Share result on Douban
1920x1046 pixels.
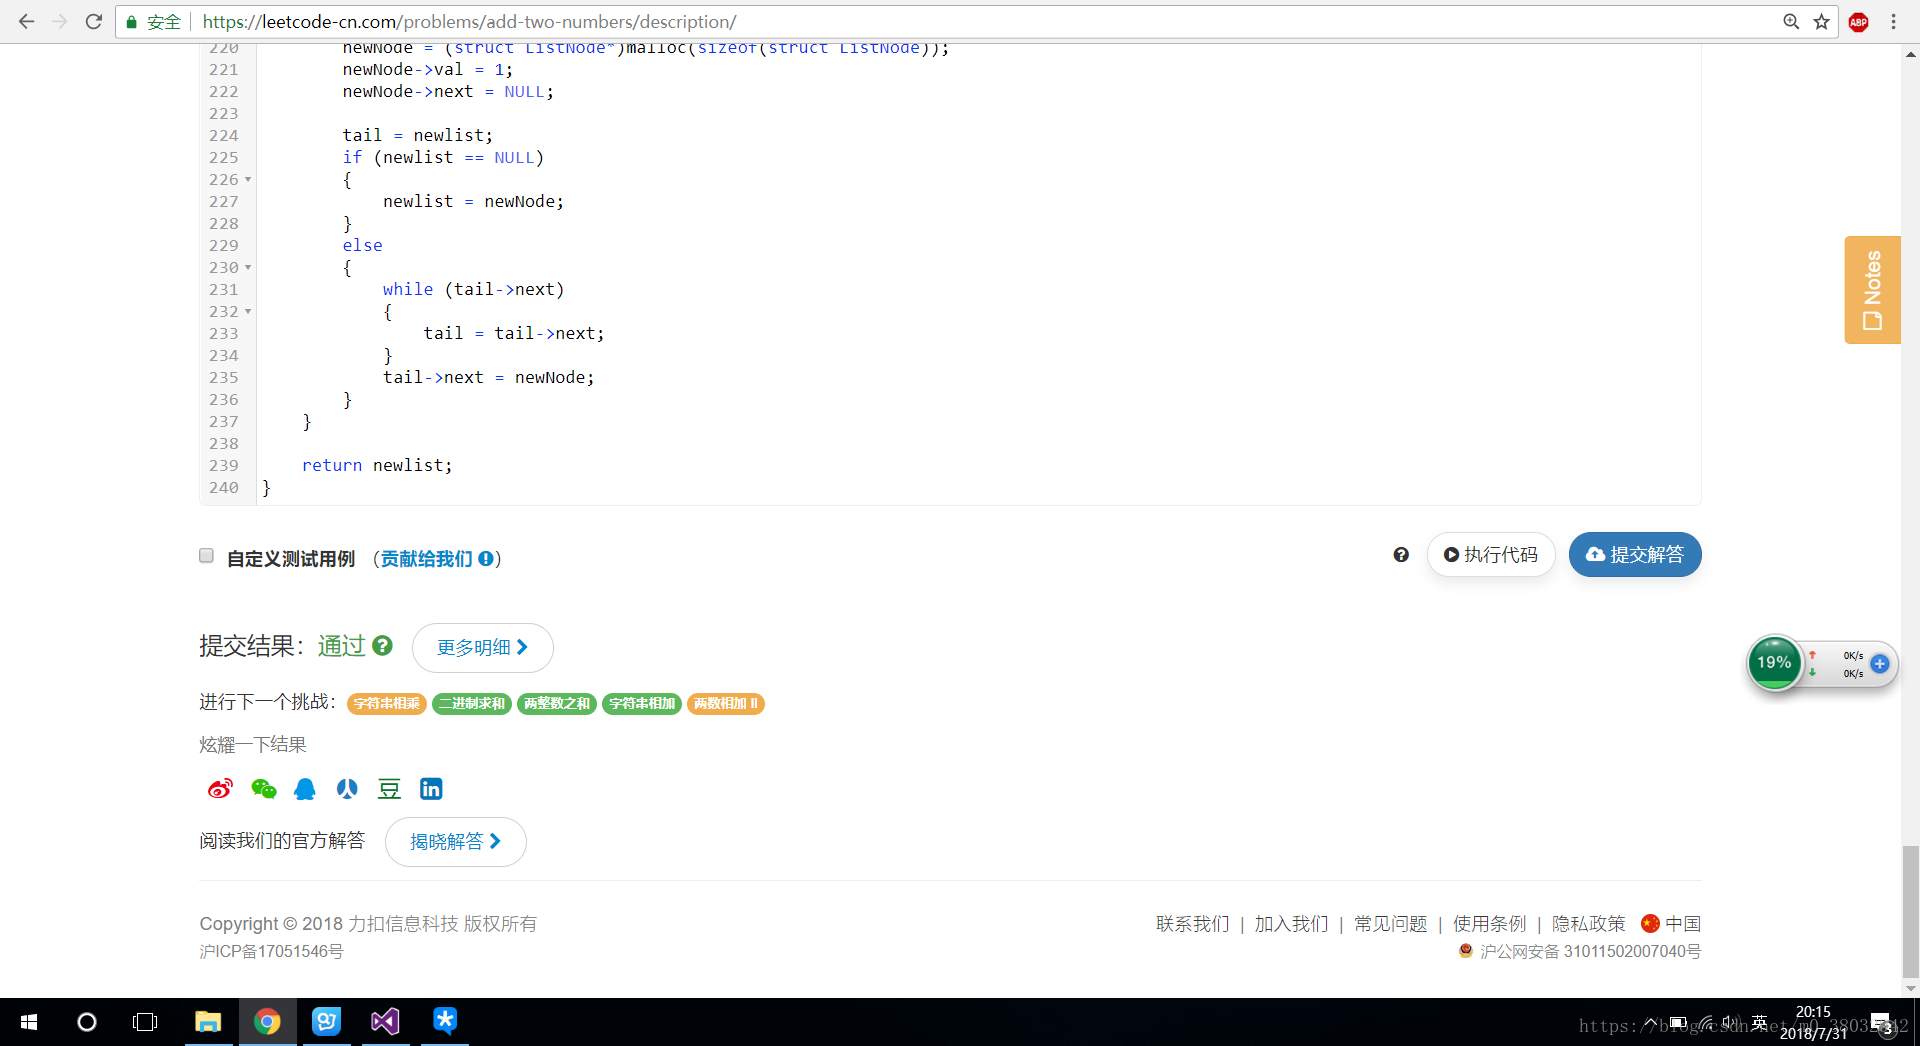389,789
